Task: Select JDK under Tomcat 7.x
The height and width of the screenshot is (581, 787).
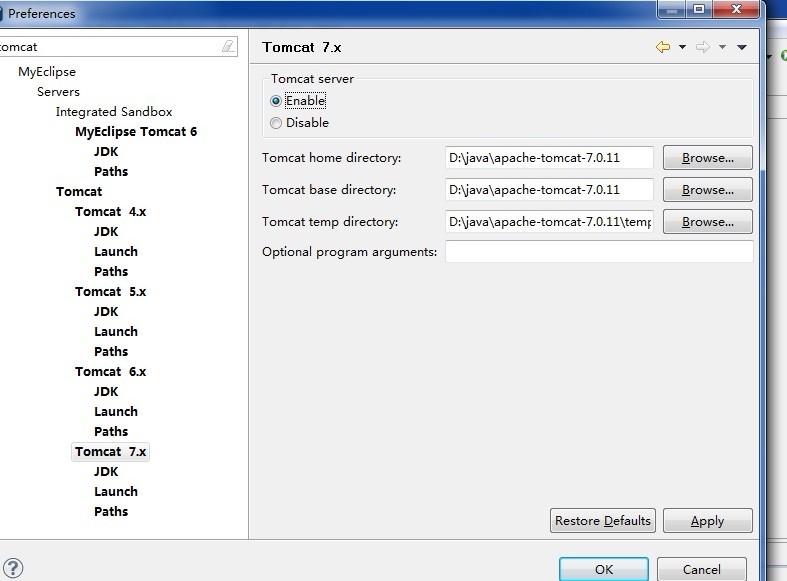Action: (x=106, y=472)
